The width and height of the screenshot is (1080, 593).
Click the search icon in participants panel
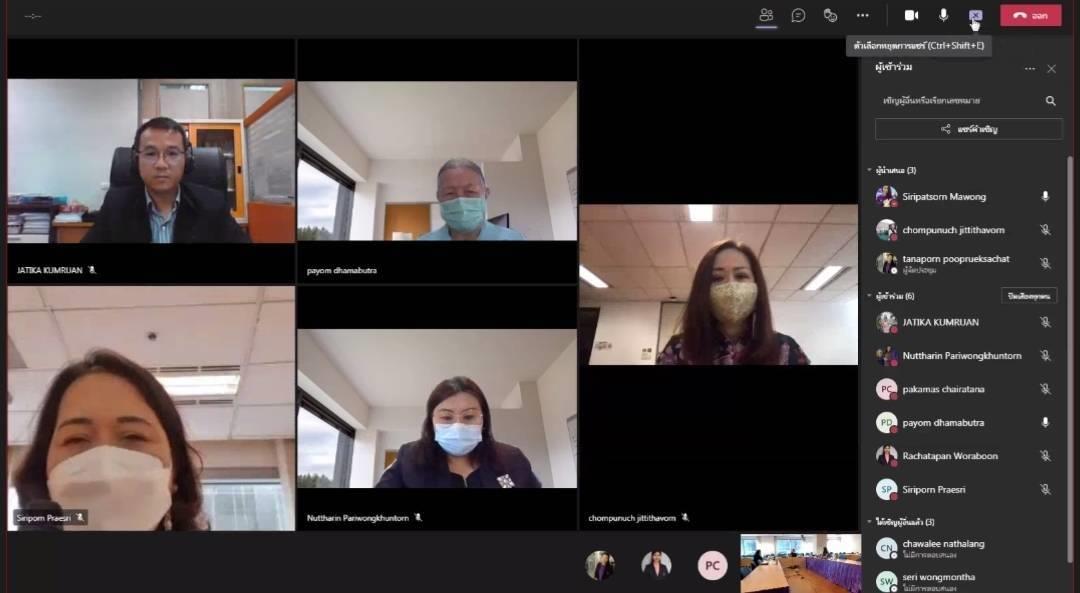pos(1050,101)
